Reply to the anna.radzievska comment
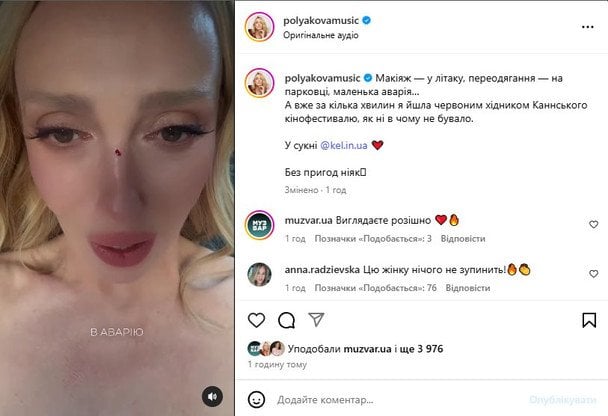This screenshot has width=608, height=416. tap(468, 288)
